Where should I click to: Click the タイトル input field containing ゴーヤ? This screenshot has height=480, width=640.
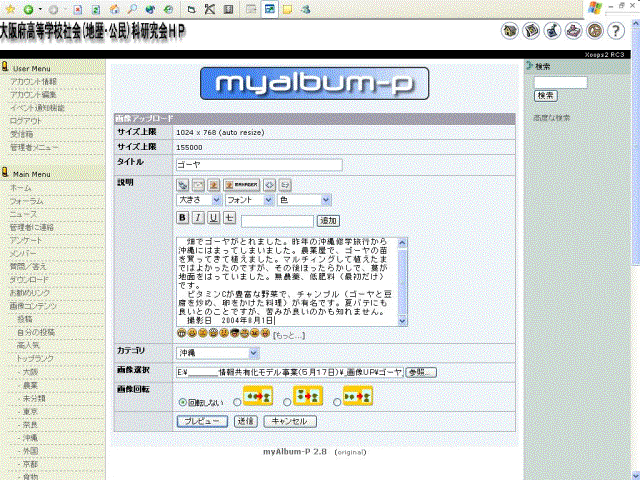pos(259,165)
